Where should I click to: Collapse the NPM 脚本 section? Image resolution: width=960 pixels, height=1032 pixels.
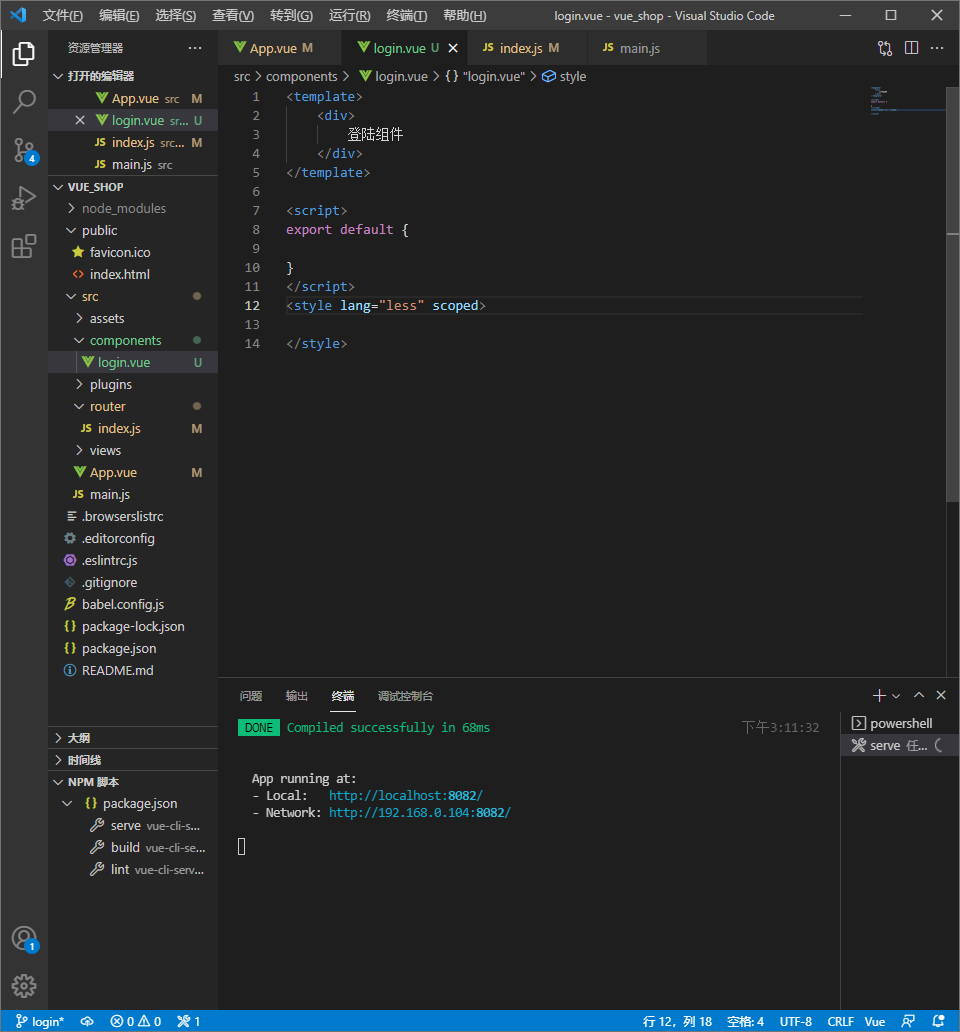point(133,782)
